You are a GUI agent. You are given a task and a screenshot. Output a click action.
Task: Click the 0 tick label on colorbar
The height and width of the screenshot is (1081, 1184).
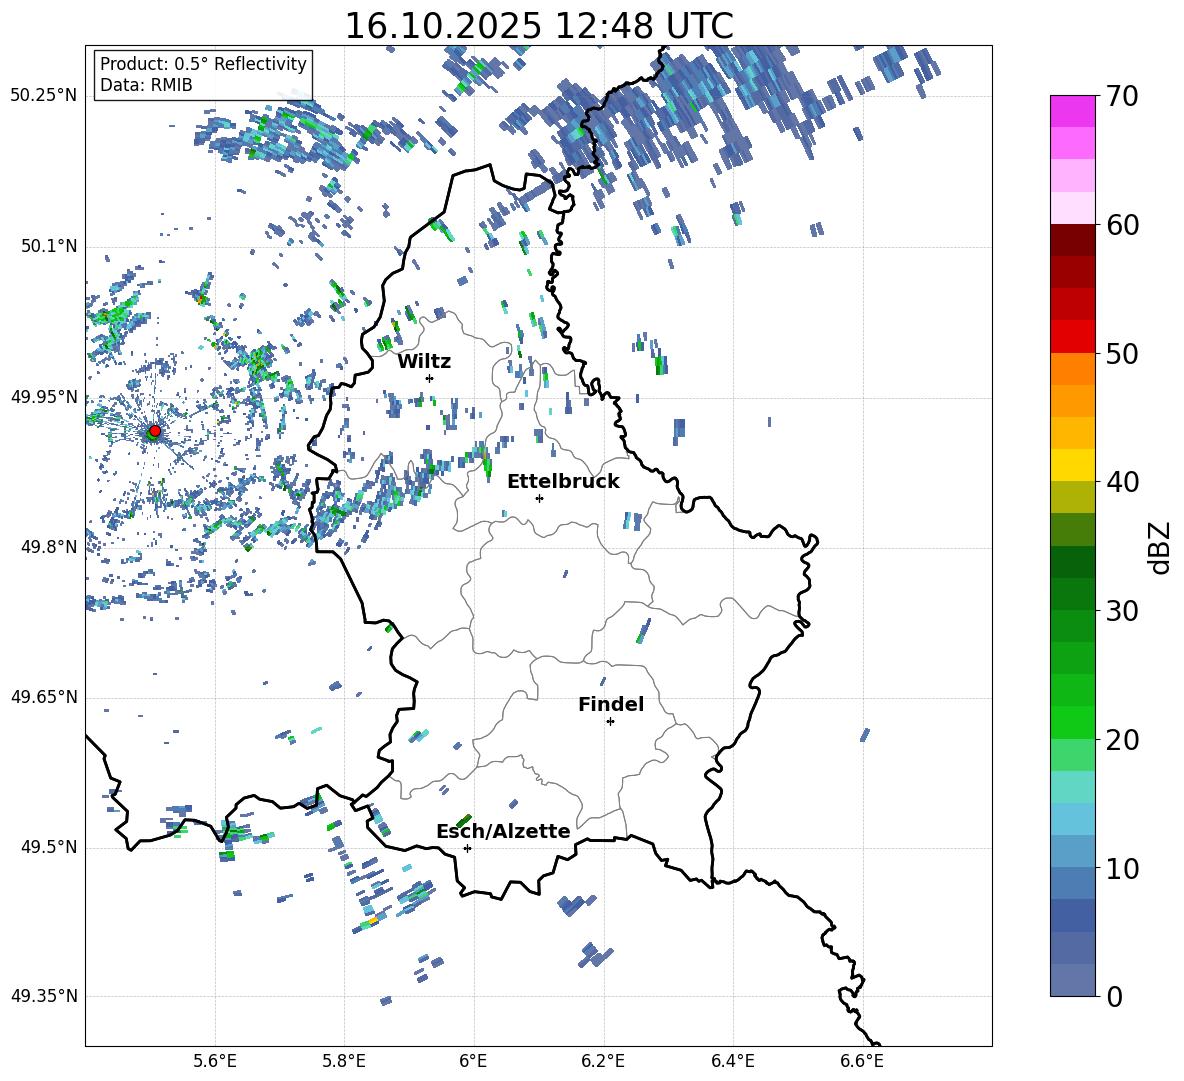click(1114, 996)
